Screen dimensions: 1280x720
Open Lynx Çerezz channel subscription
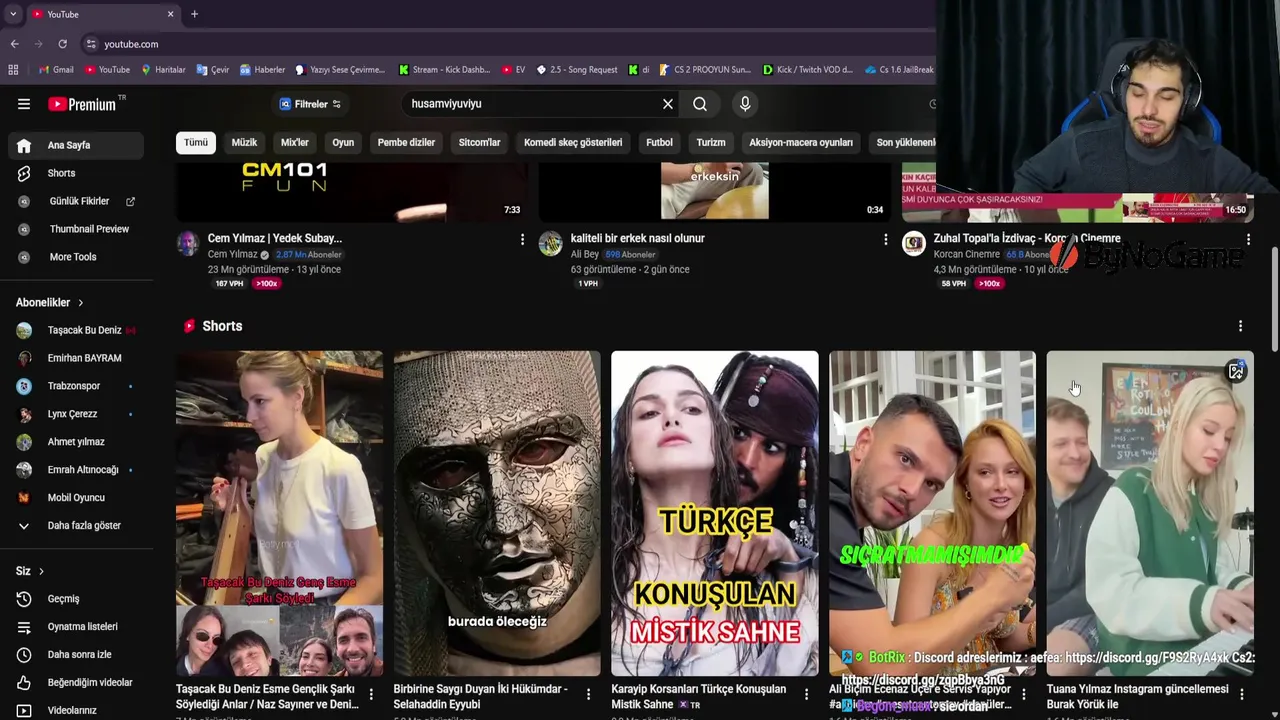[x=76, y=414]
